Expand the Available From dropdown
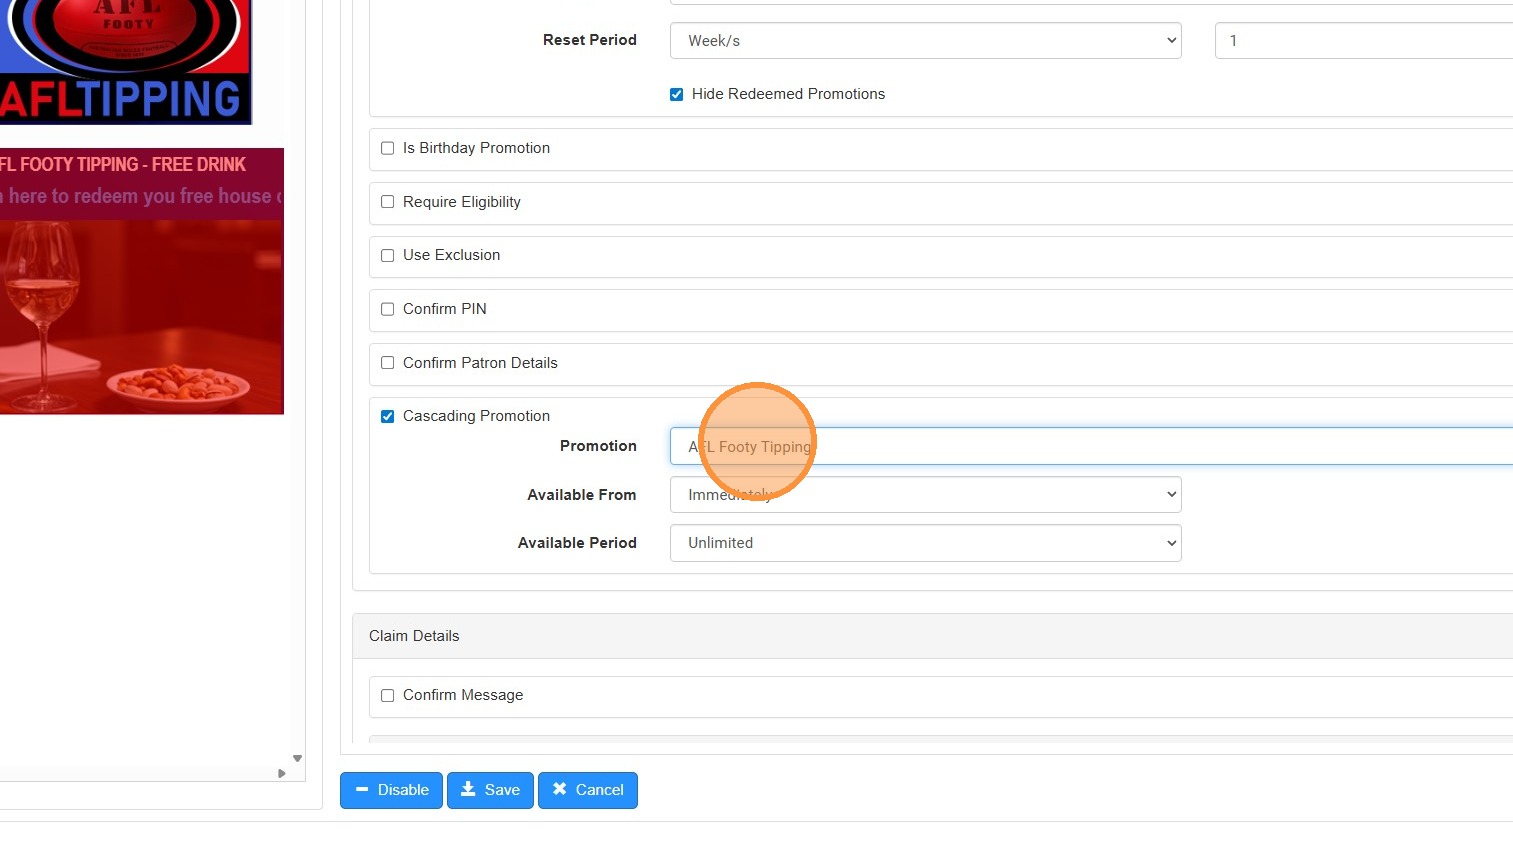 pyautogui.click(x=925, y=495)
